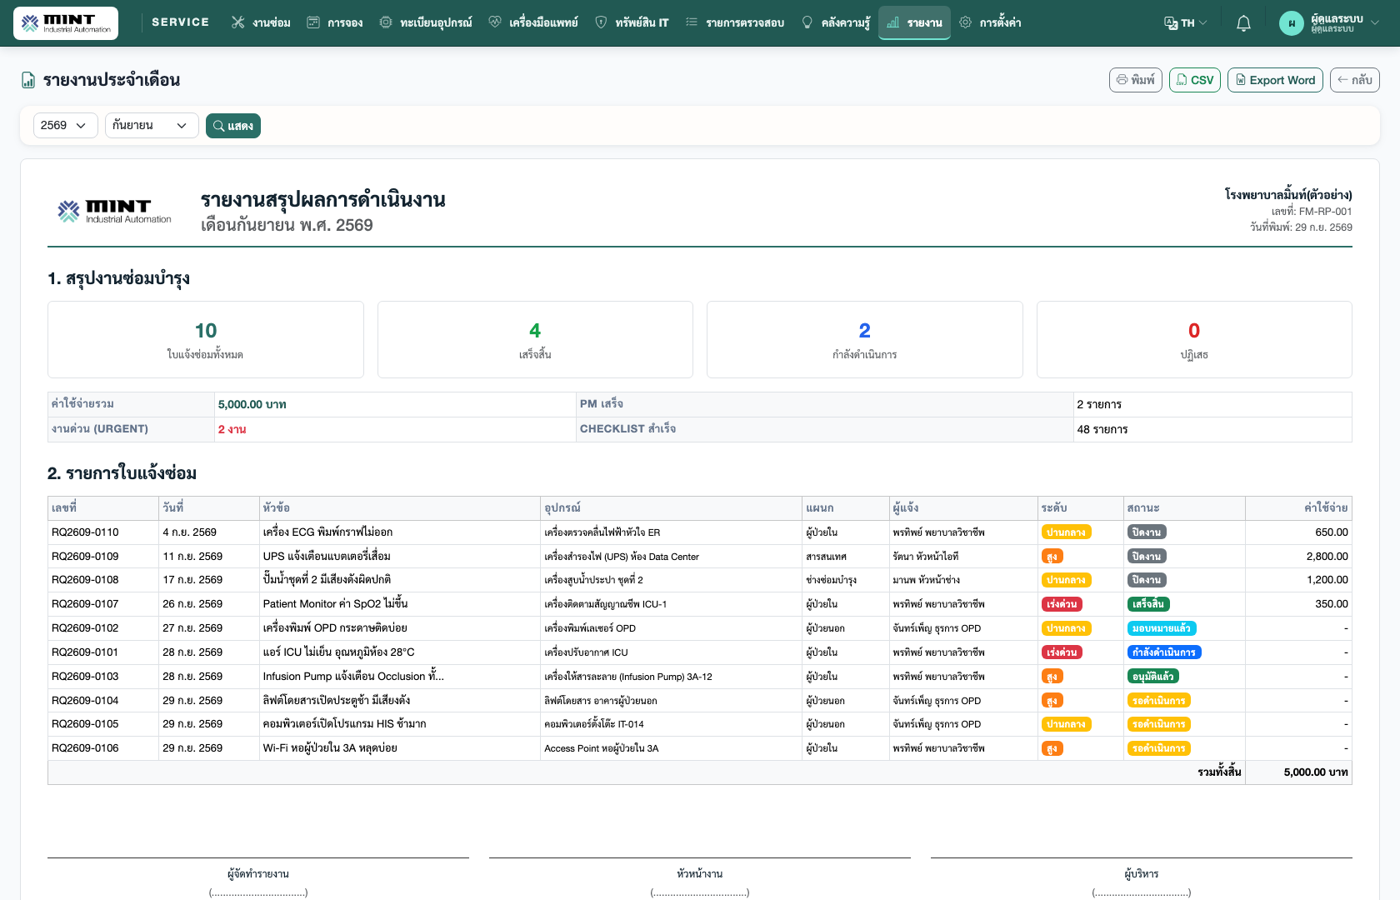Export the report as CSV
Image resolution: width=1400 pixels, height=900 pixels.
coord(1194,80)
